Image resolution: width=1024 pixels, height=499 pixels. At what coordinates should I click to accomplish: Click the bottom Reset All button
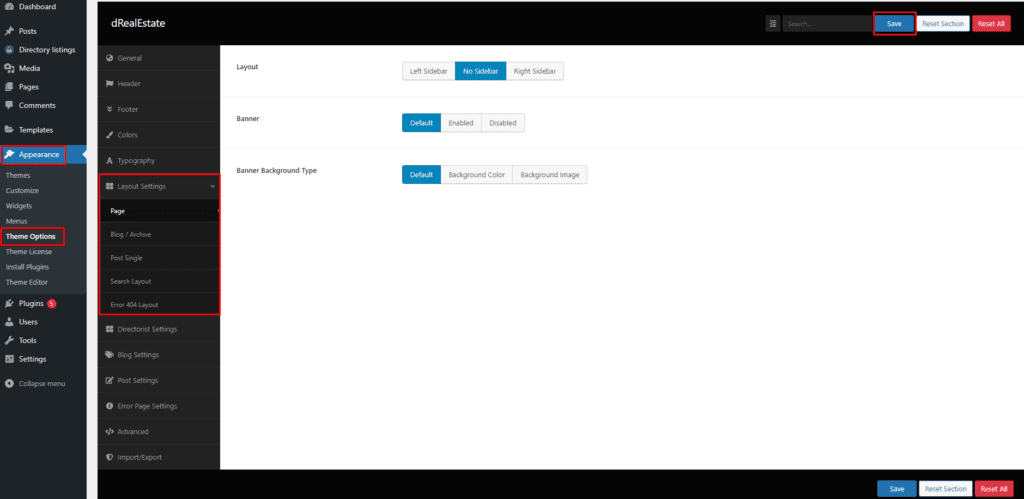coord(993,489)
